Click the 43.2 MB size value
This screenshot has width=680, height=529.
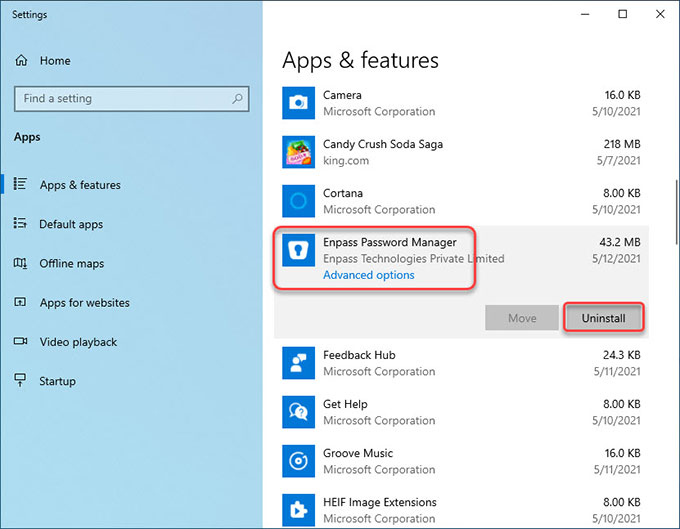pos(620,242)
